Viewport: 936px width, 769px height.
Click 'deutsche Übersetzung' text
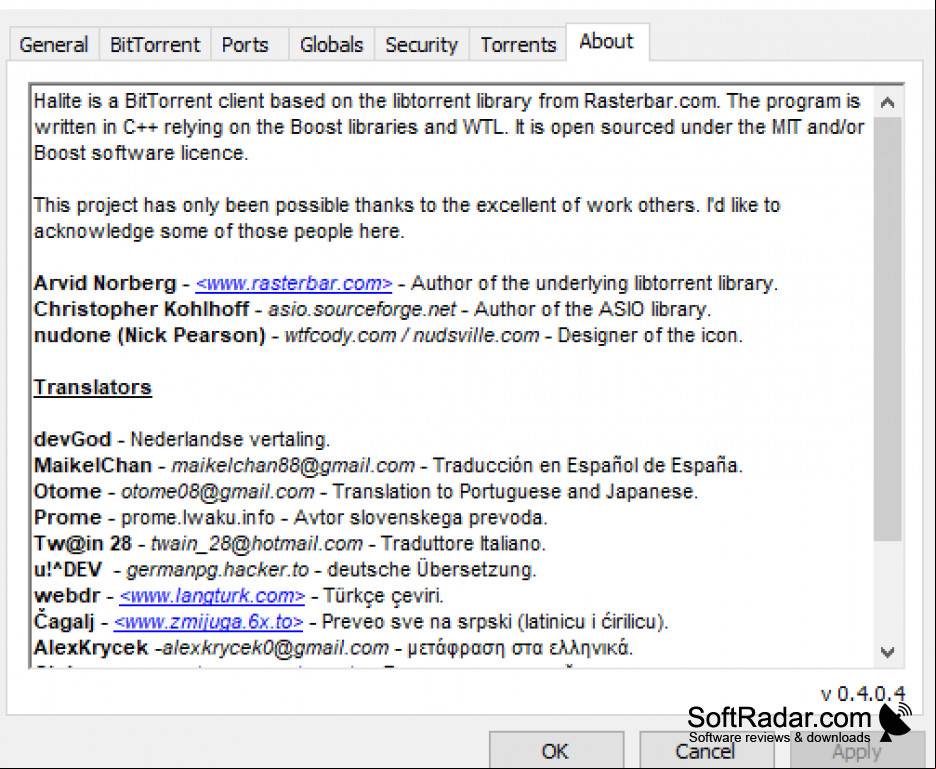pos(432,570)
